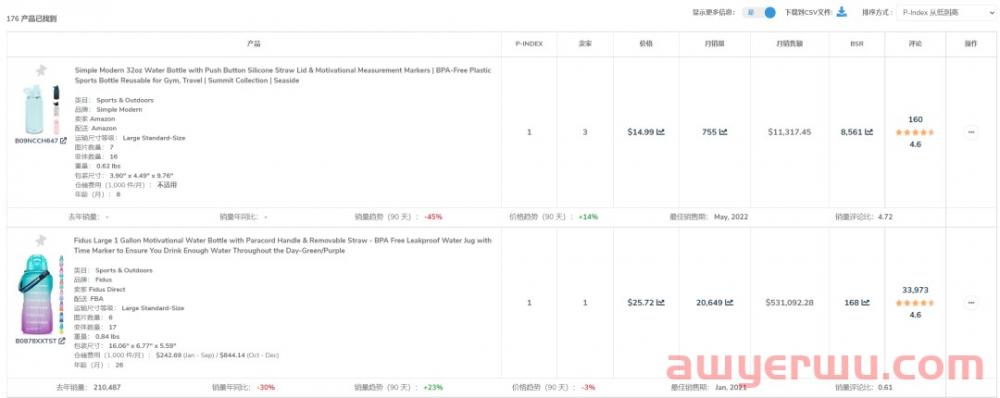Viewport: 1000px width, 398px height.
Task: Click the sales-to-review ratio 4.72
Action: point(885,217)
